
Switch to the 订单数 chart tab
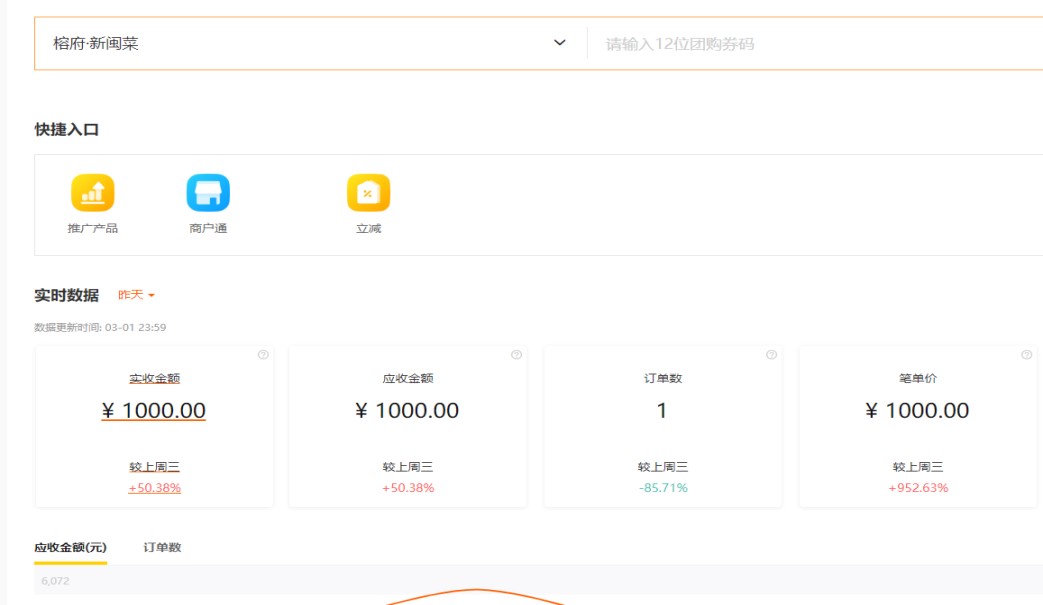pos(162,547)
